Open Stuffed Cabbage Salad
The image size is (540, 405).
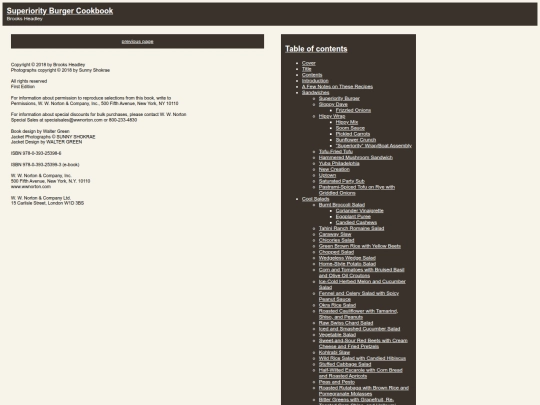(345, 364)
